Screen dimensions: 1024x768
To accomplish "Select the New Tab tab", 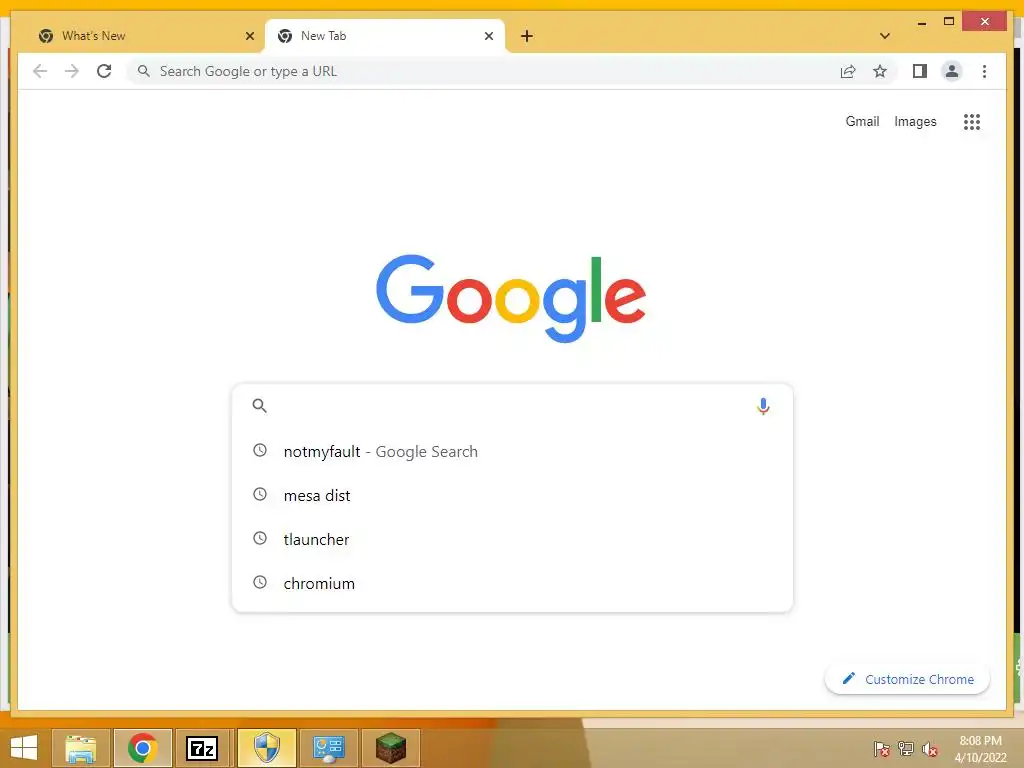I will (x=385, y=36).
